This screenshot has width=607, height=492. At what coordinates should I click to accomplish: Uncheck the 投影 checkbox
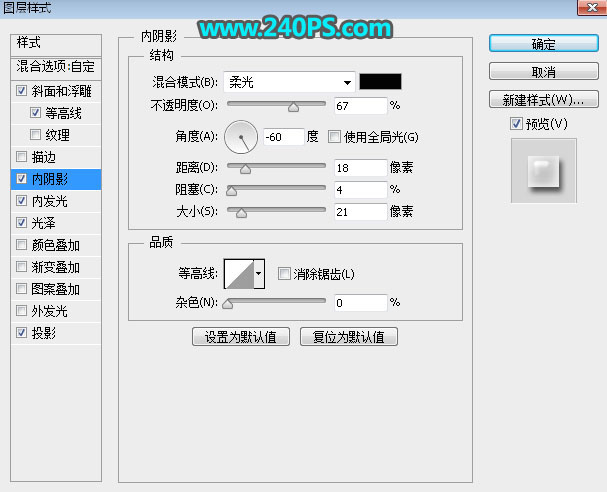[21, 333]
